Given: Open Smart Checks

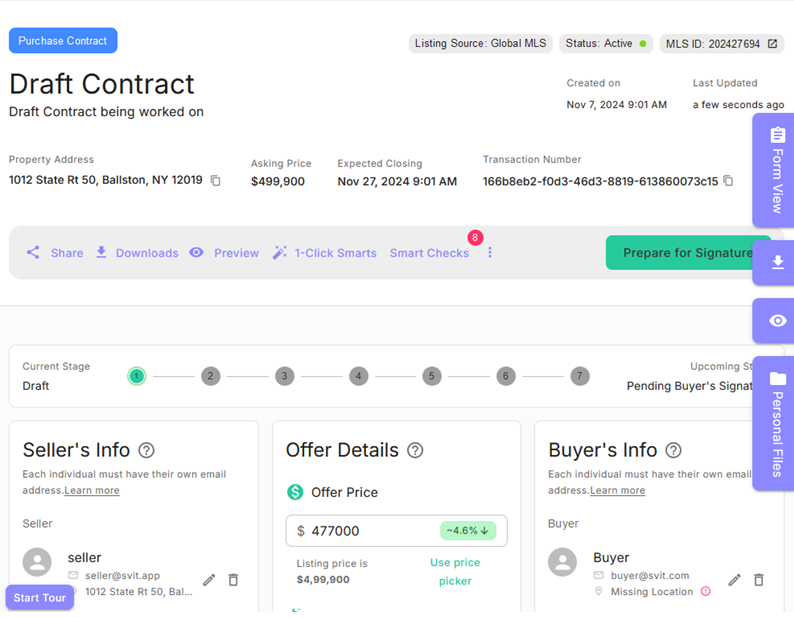Looking at the screenshot, I should 429,253.
